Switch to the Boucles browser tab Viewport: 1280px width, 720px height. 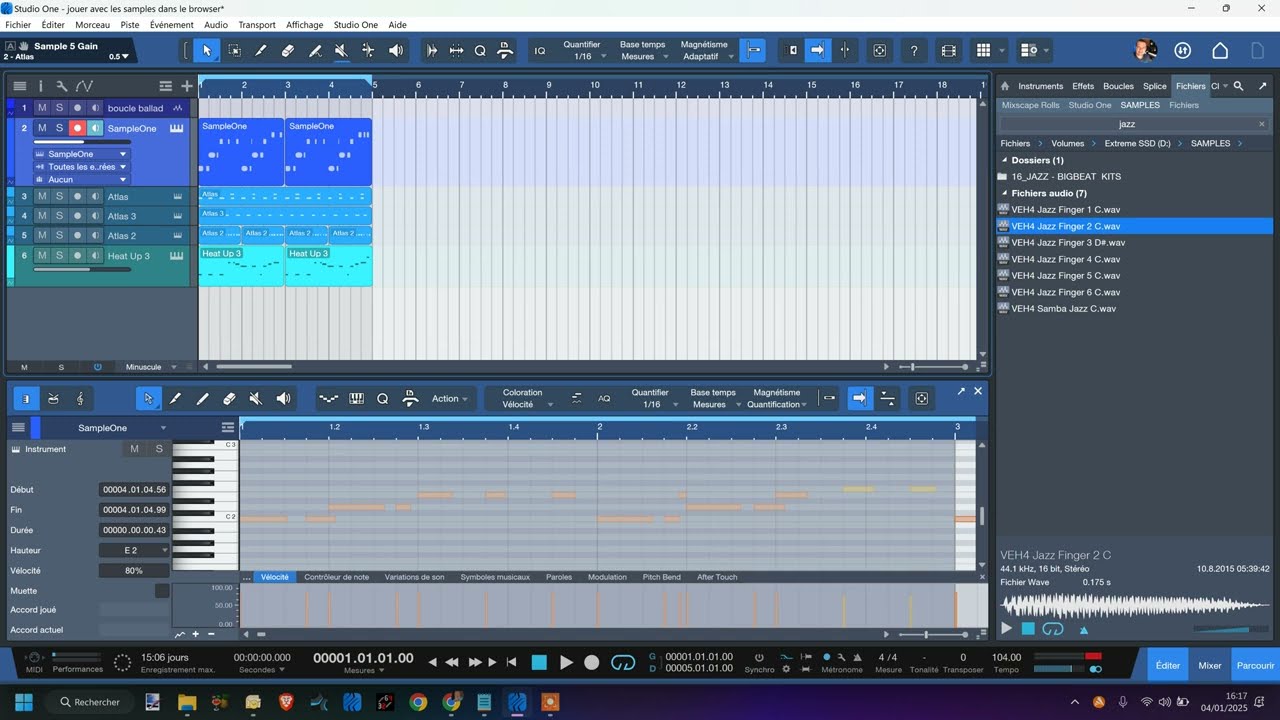[1118, 86]
